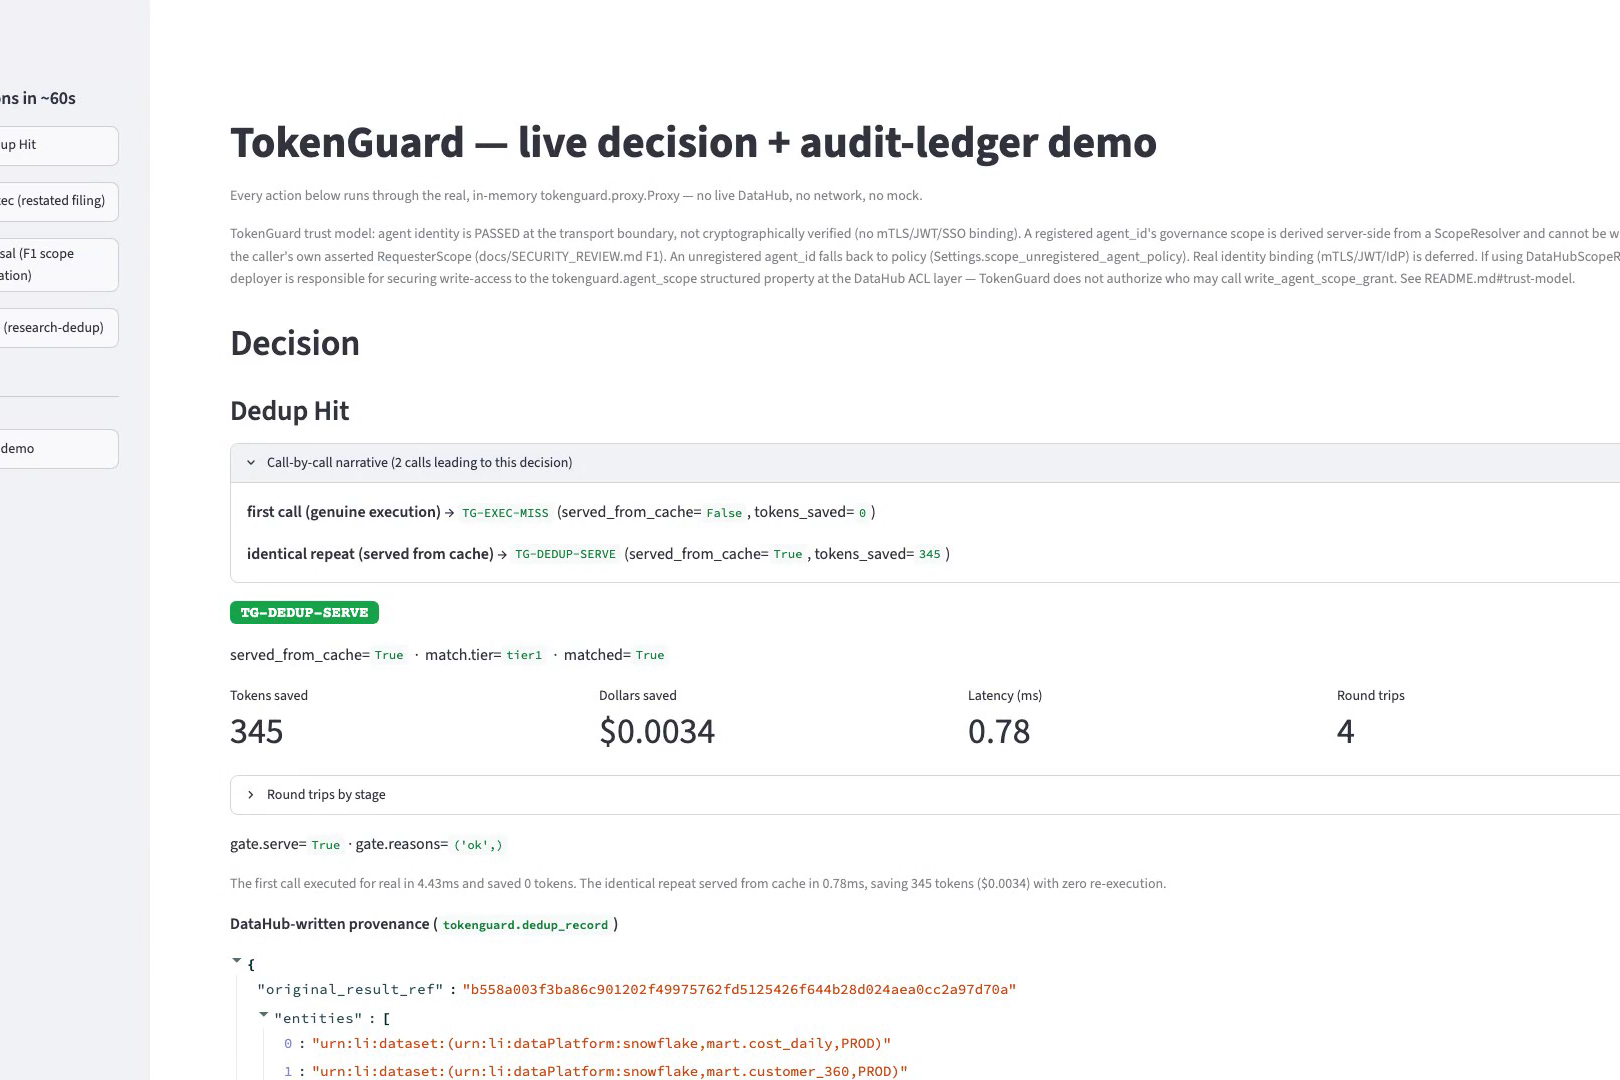Click the matched= True value

(x=650, y=656)
